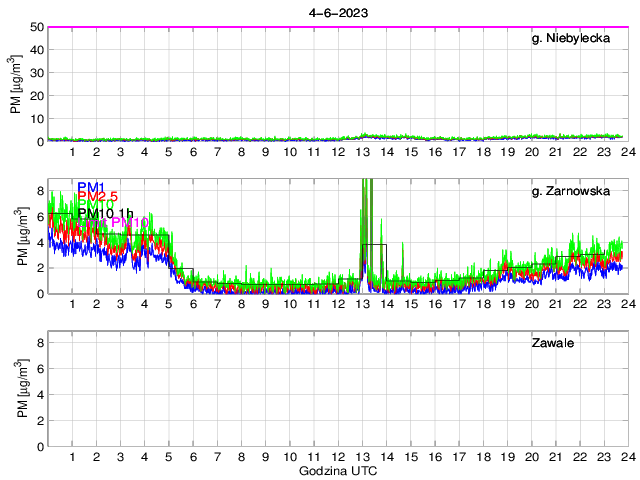Viewport: 640px width, 480px height.
Task: Click the black hourly-average box between 13 and 14
Action: (374, 246)
